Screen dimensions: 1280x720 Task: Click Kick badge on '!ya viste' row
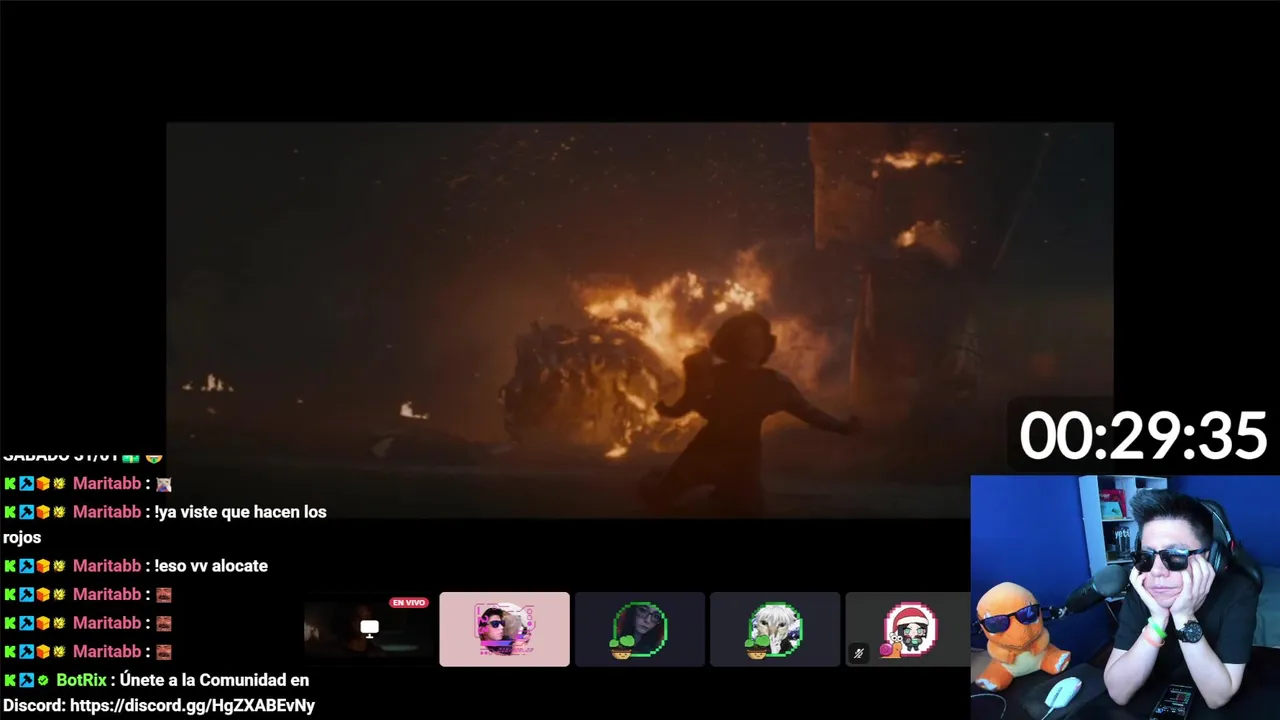click(10, 512)
